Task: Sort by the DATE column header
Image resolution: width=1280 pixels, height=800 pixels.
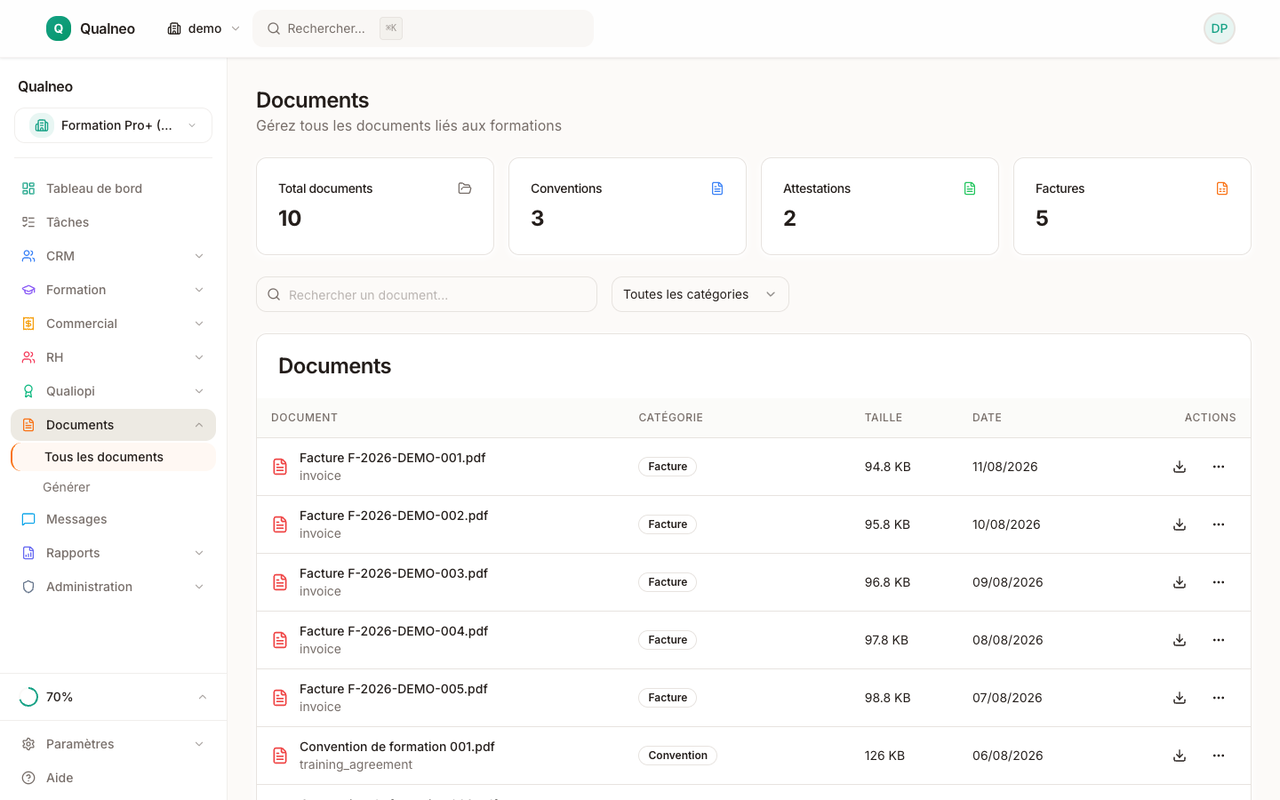Action: click(x=987, y=418)
